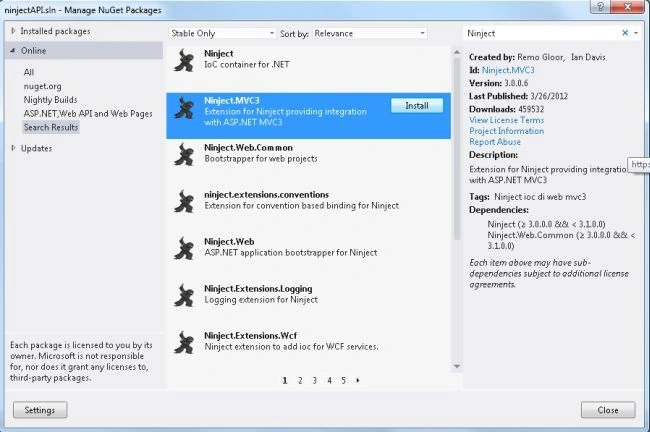Open the search box history dropdown arrow

pos(636,33)
